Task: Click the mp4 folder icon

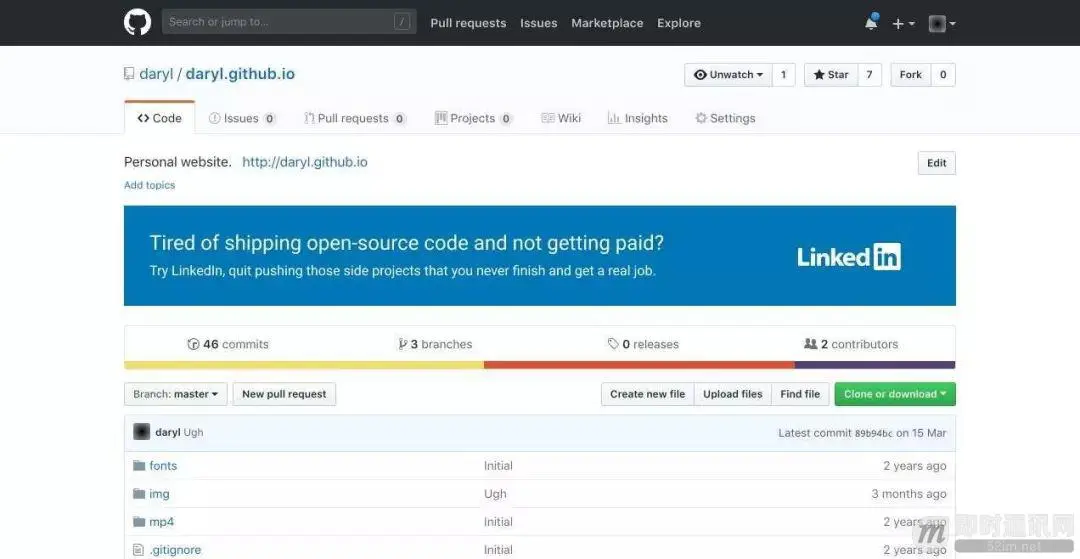Action: click(139, 522)
